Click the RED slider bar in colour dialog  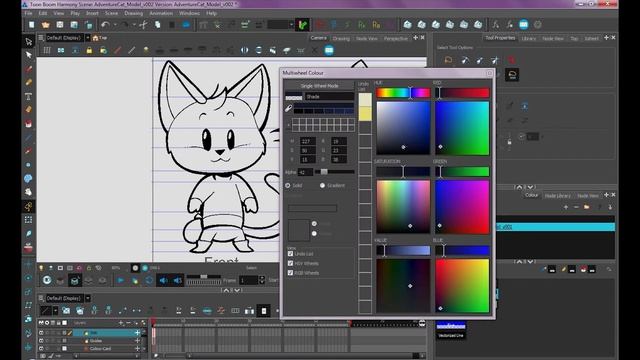coord(462,93)
